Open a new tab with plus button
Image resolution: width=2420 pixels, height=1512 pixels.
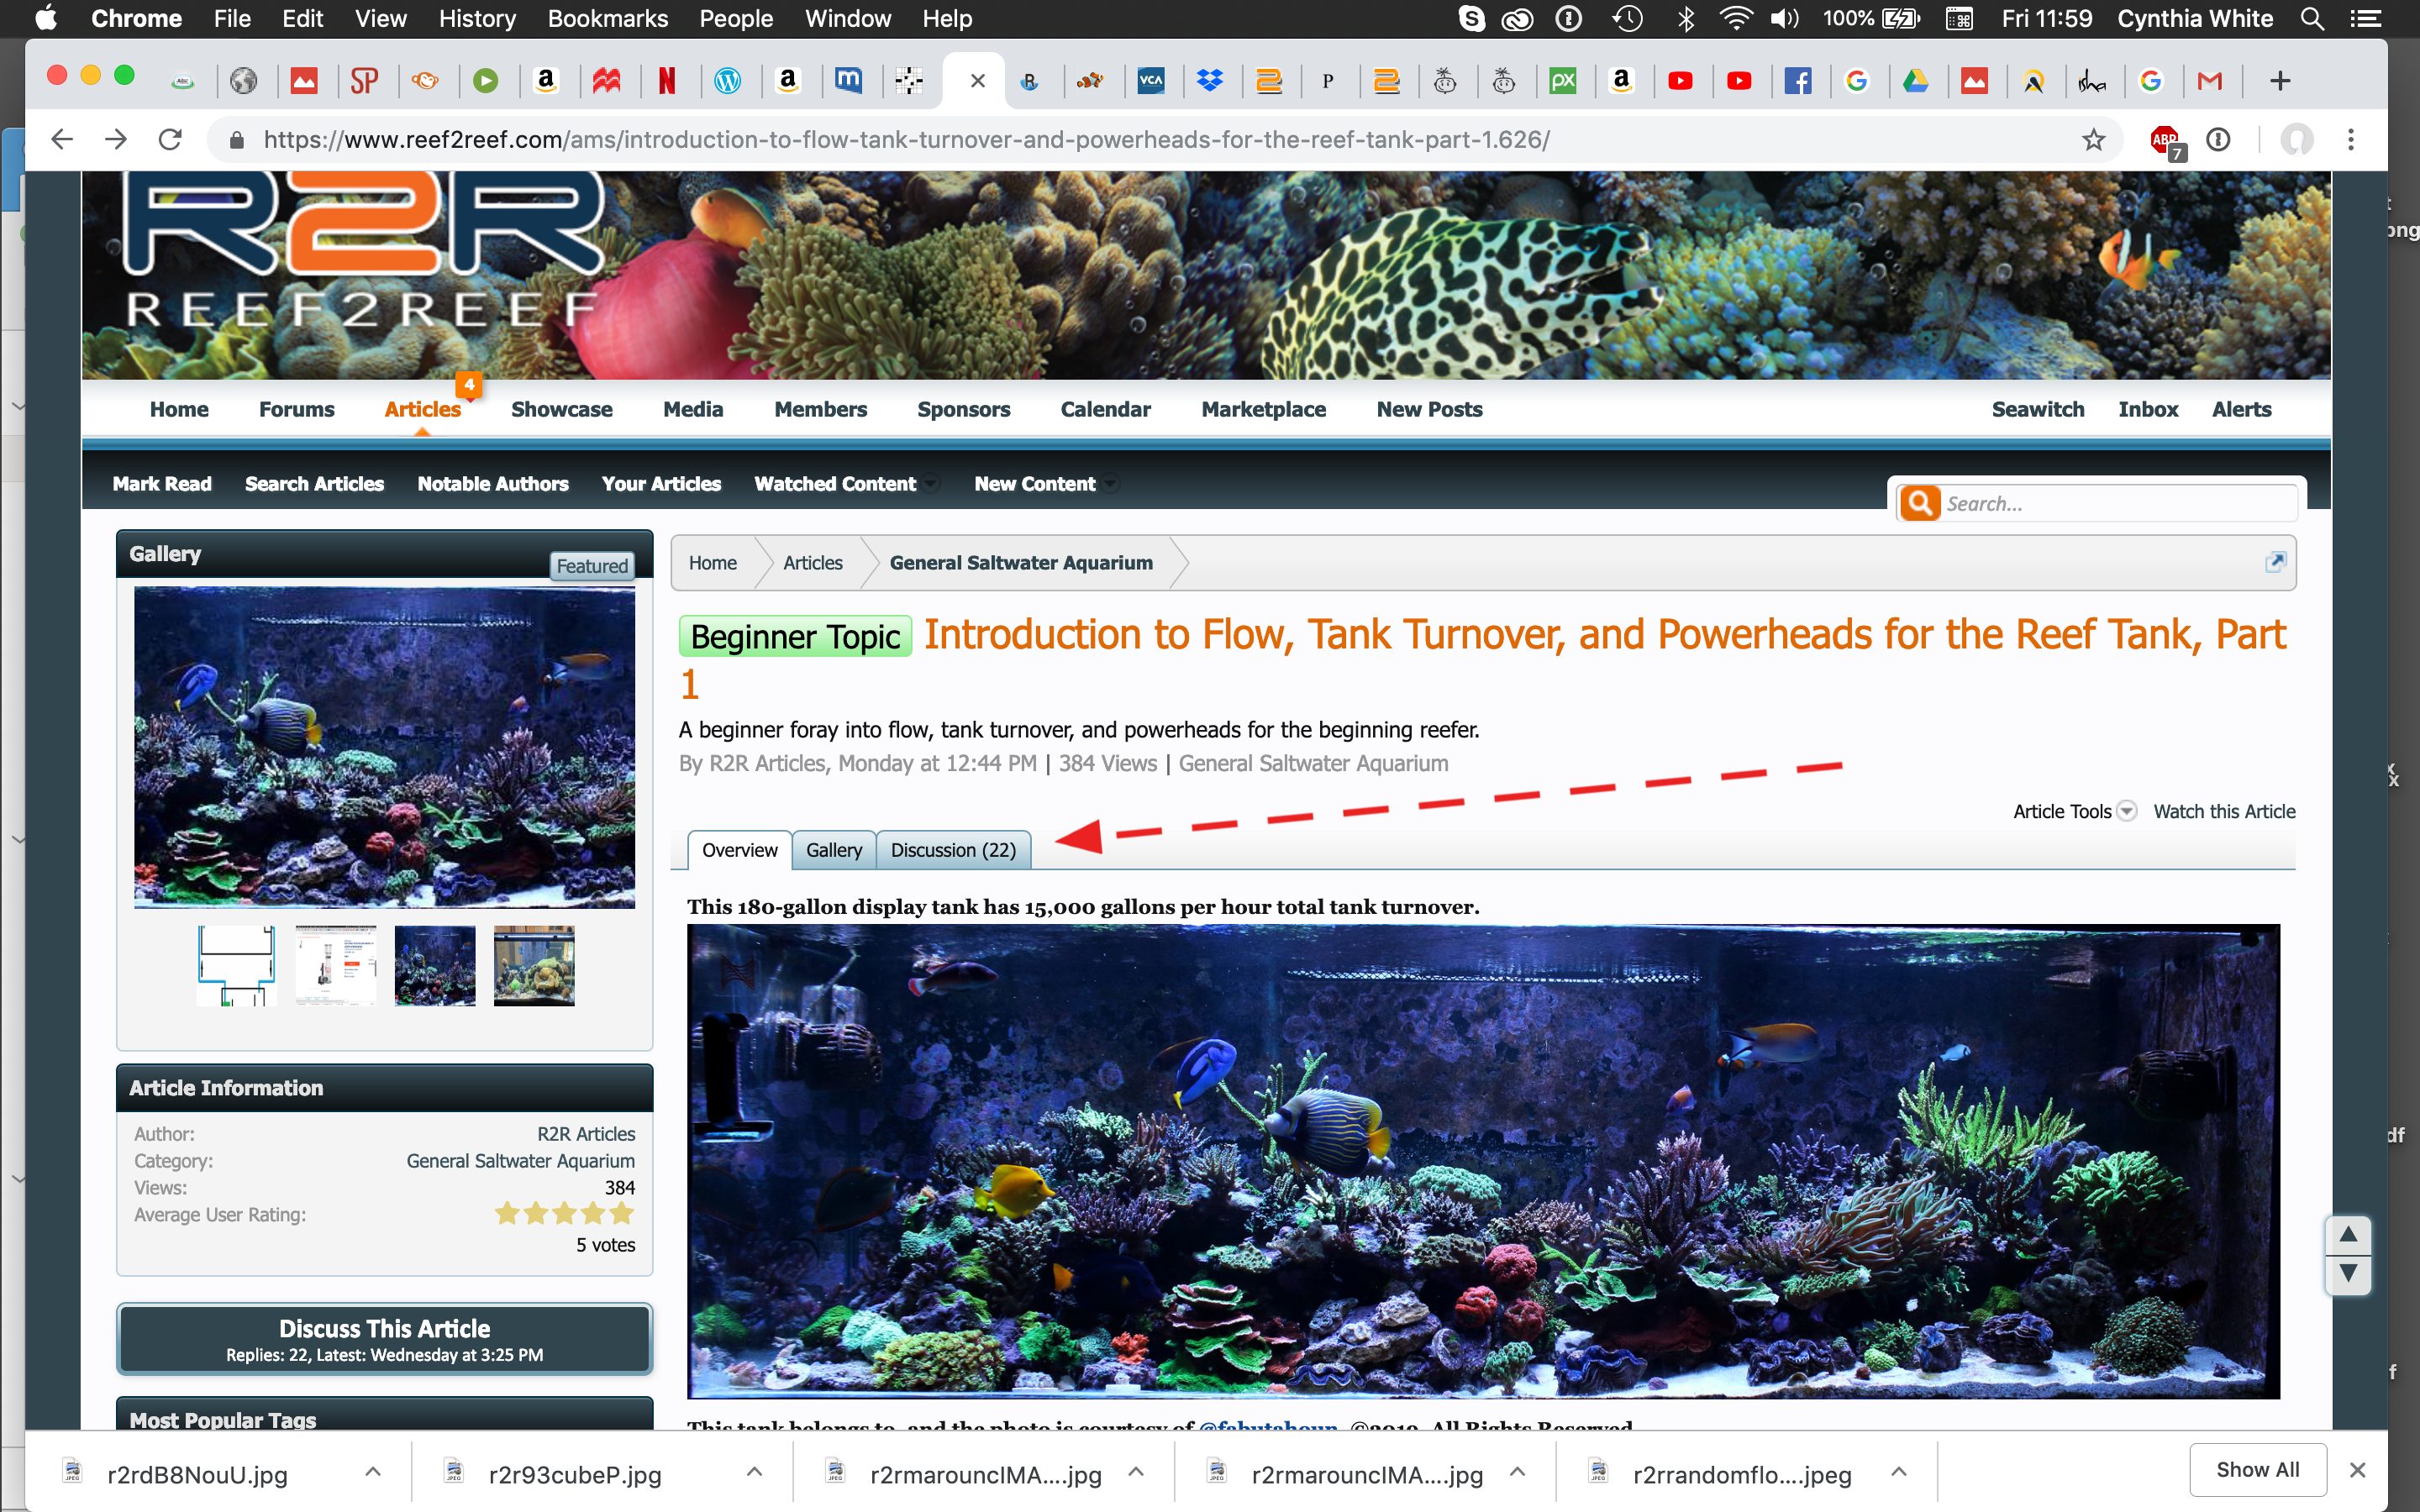2280,81
